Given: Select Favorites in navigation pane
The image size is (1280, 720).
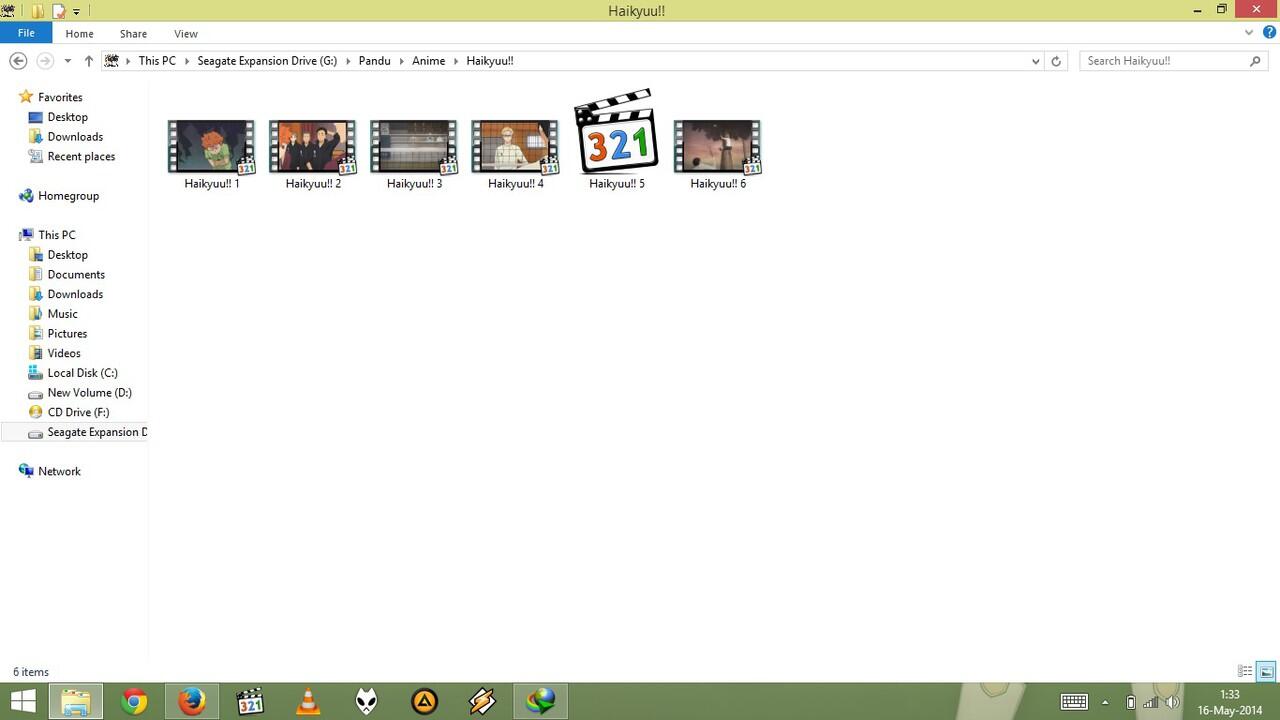Looking at the screenshot, I should pos(60,97).
